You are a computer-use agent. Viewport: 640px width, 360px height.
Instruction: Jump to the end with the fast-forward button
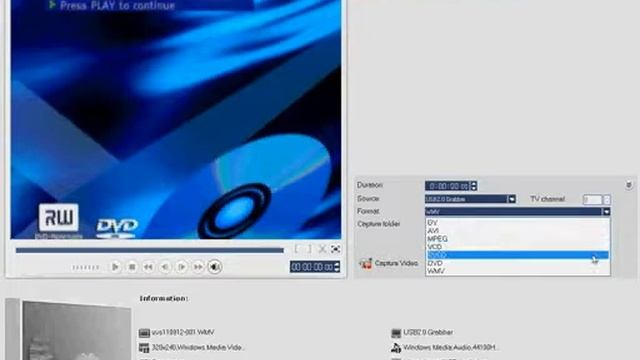pyautogui.click(x=198, y=267)
